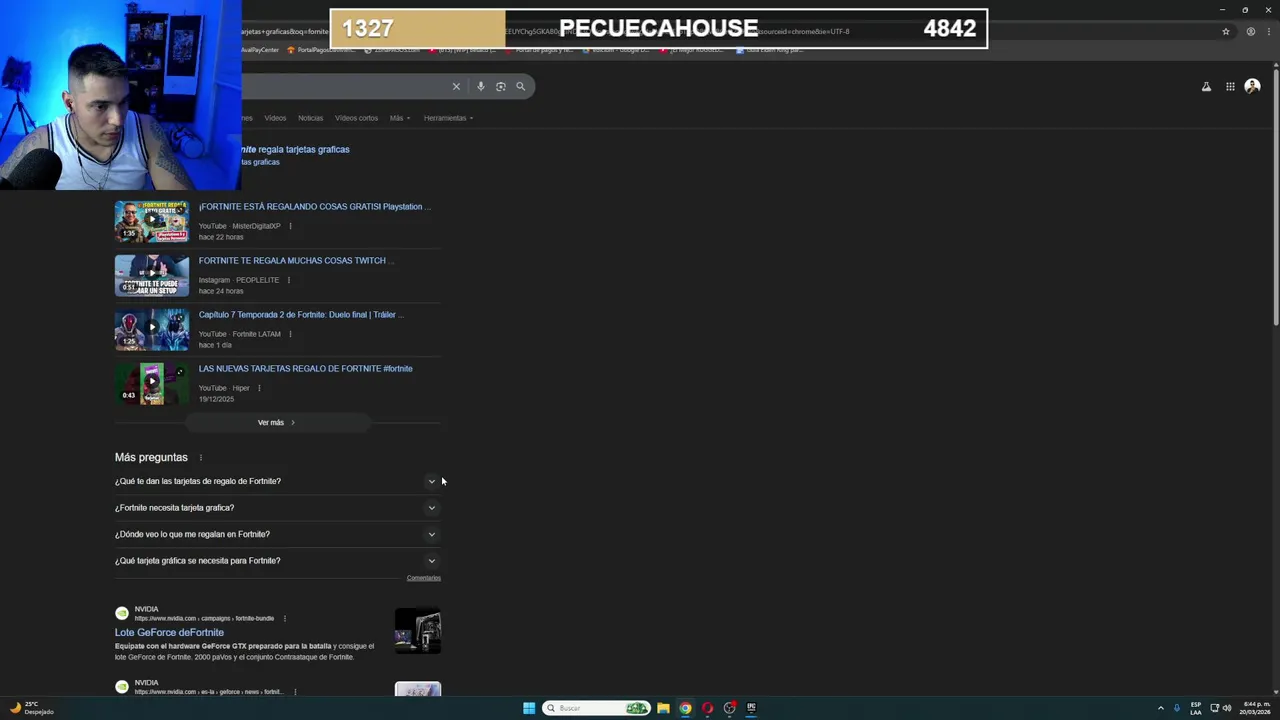Open ESP LAA language indicator
The image size is (1280, 720).
1196,708
